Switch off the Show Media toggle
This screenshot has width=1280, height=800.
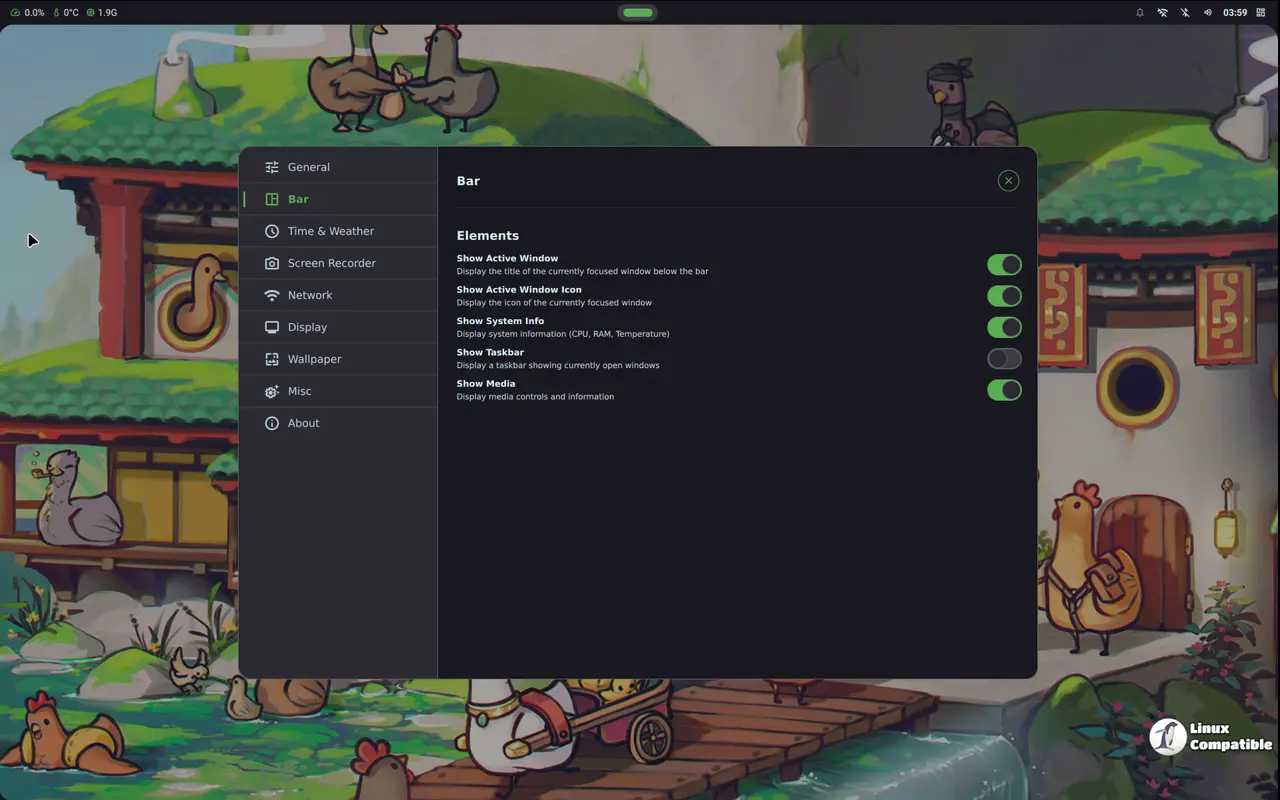(1004, 390)
